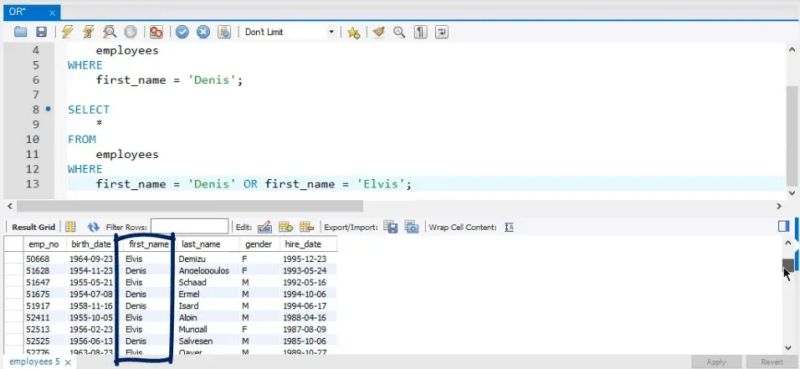
Task: Open find panel with the magnifier icon
Action: pyautogui.click(x=399, y=32)
